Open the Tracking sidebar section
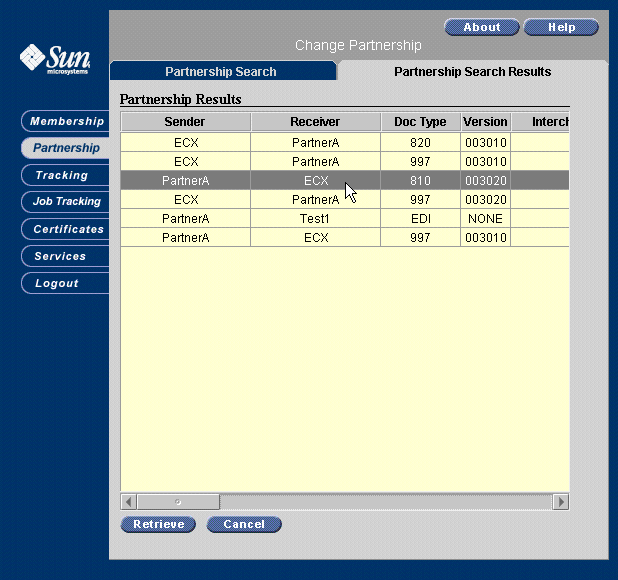The image size is (618, 580). (x=66, y=175)
